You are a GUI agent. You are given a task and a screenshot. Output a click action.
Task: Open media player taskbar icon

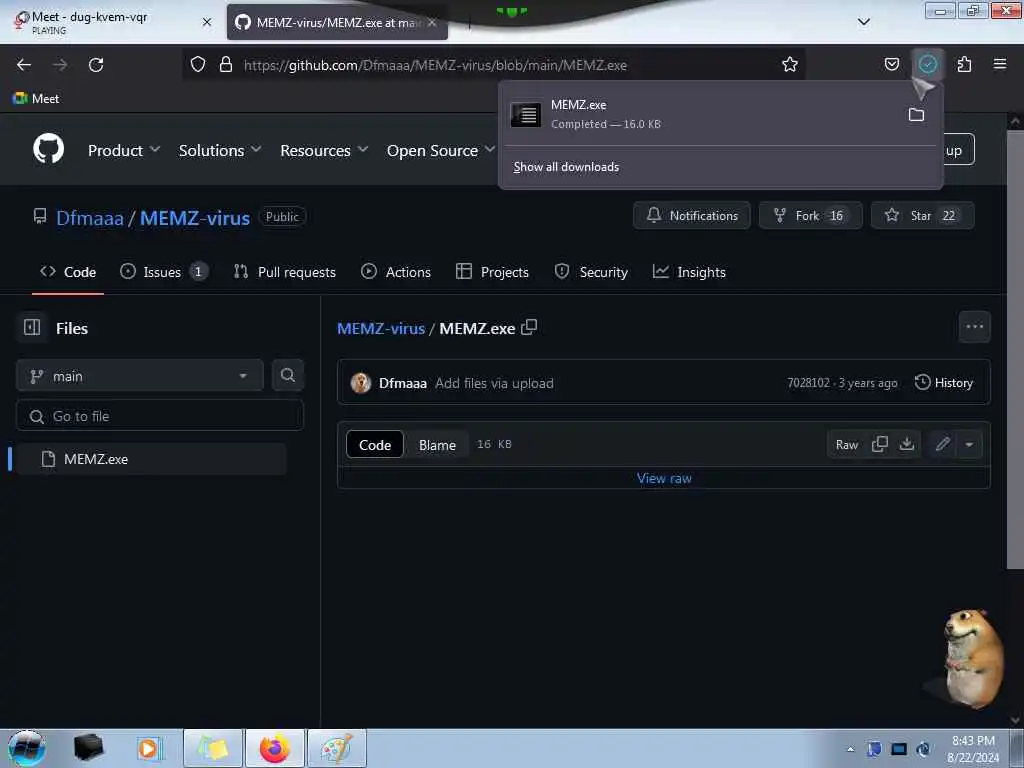tap(148, 748)
